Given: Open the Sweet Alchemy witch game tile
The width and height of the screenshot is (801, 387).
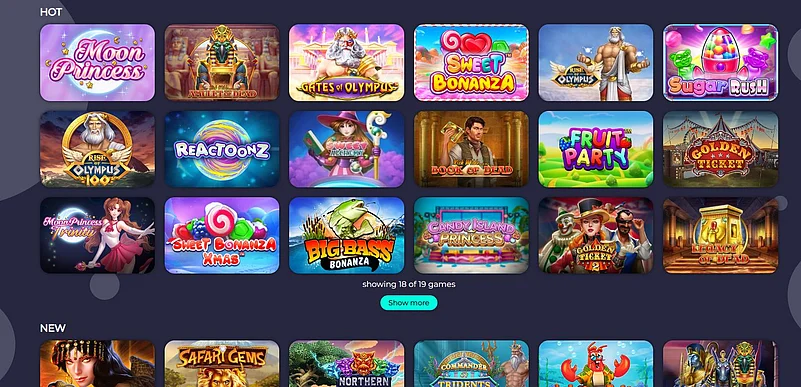Looking at the screenshot, I should [346, 149].
